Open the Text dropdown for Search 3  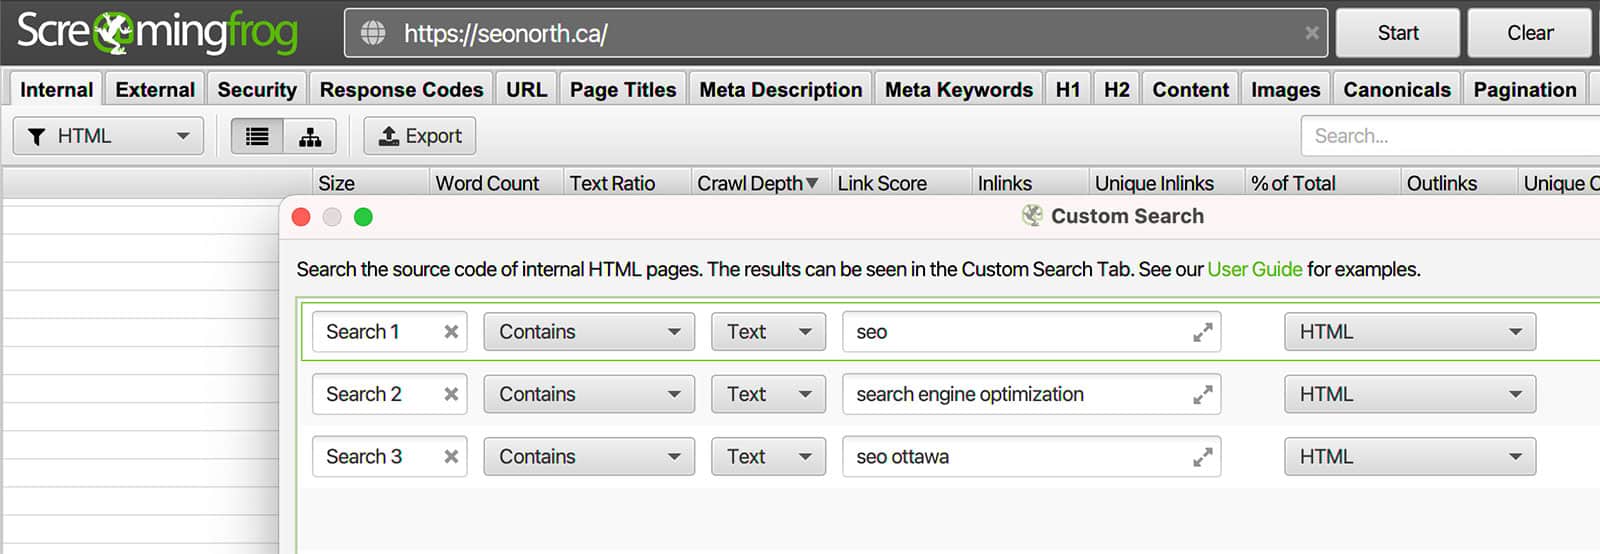pos(768,456)
